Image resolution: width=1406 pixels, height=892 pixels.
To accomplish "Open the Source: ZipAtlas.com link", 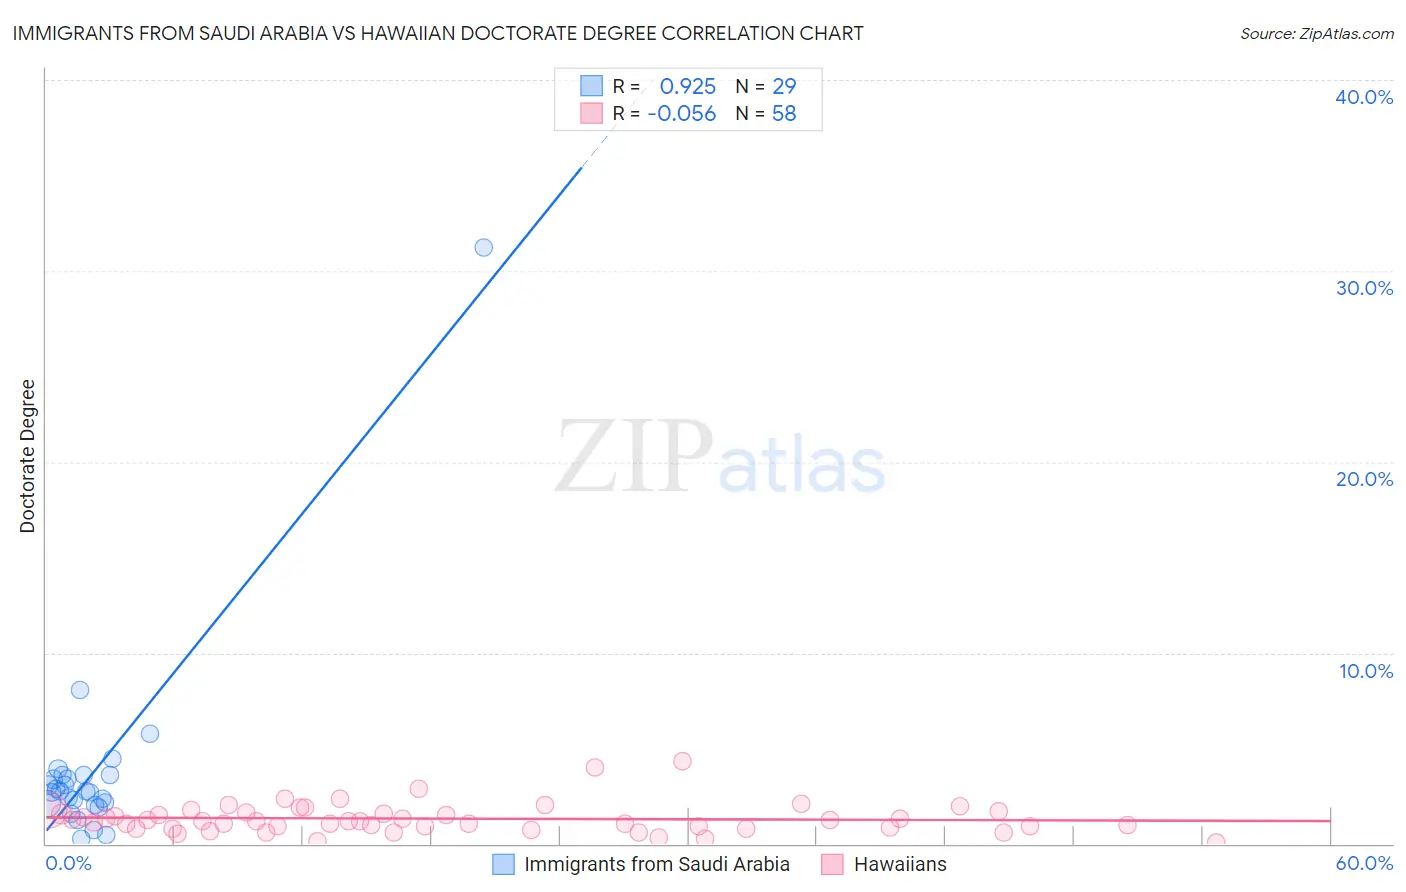I will point(1317,33).
